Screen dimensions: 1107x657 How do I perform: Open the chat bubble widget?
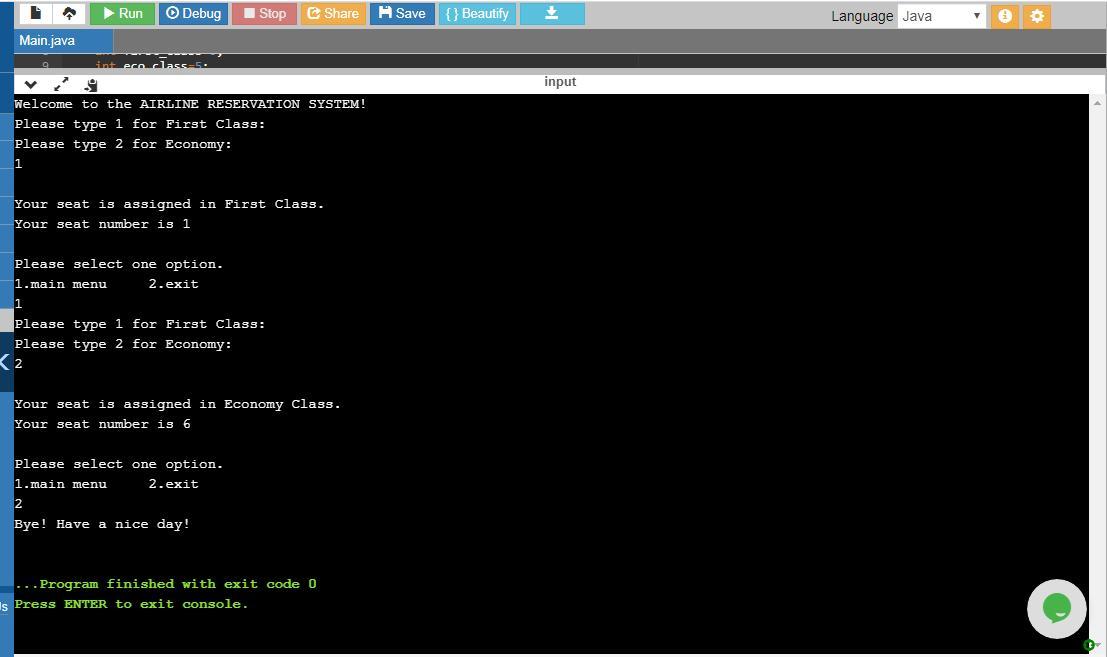1056,608
